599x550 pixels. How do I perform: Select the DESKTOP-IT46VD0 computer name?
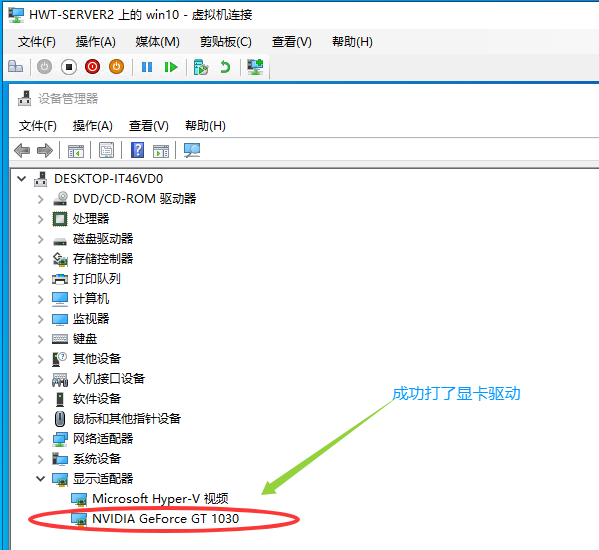pos(108,178)
